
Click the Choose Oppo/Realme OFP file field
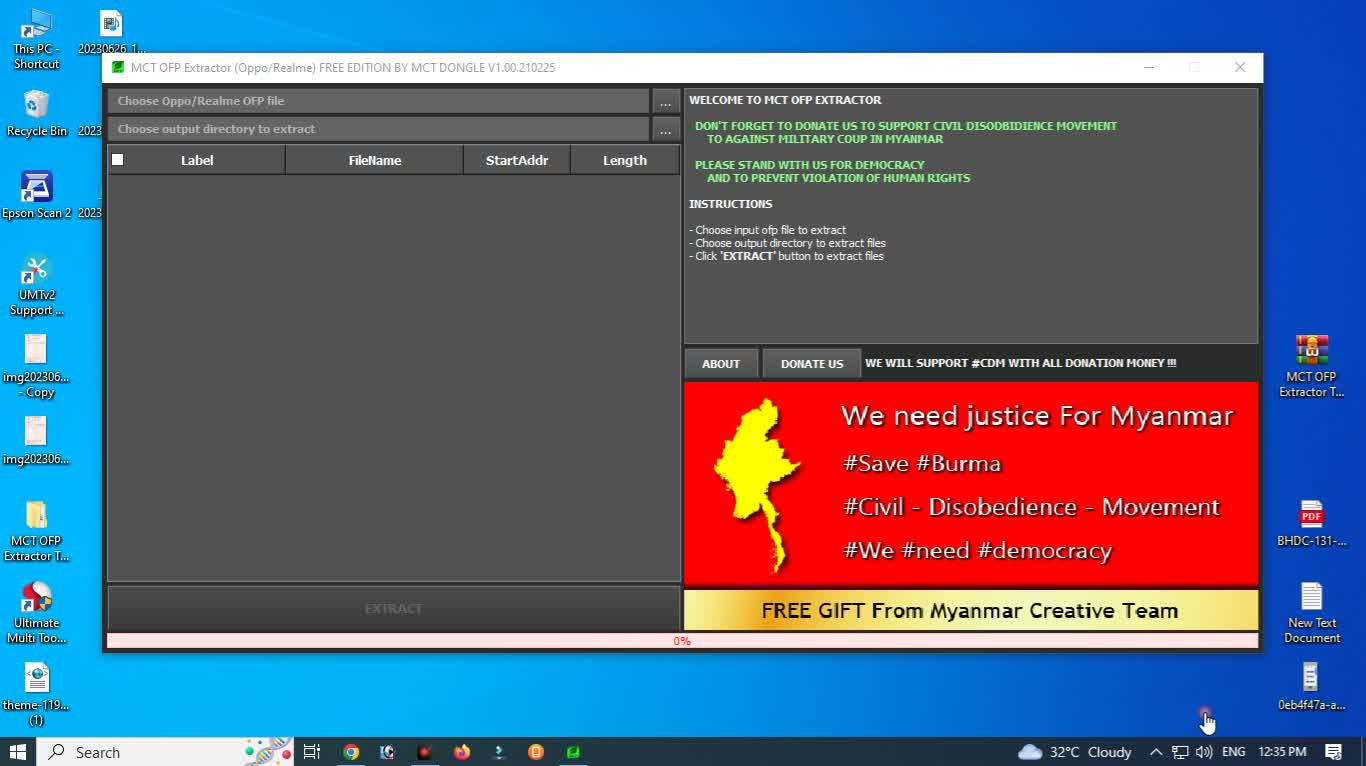pyautogui.click(x=378, y=101)
